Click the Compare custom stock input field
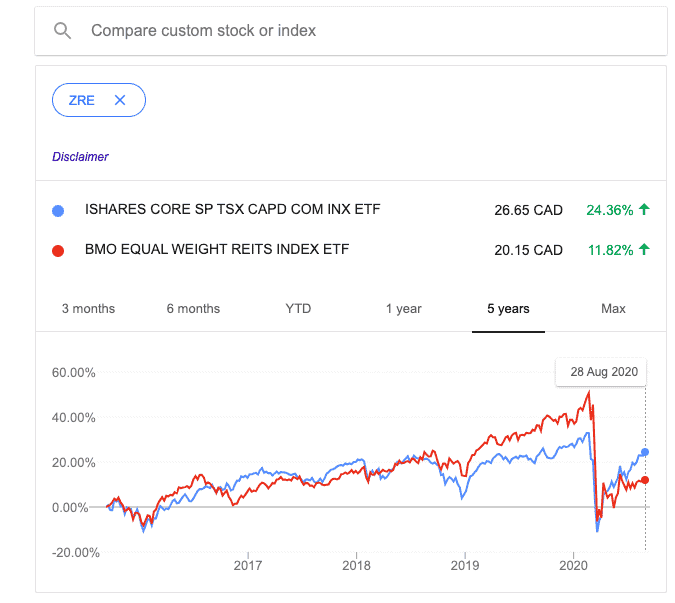Image resolution: width=675 pixels, height=603 pixels. coord(351,31)
